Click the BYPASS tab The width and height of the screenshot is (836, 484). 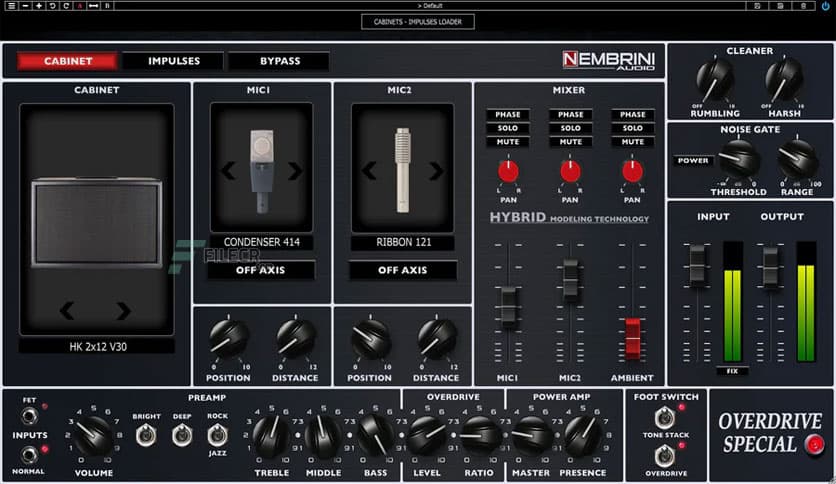point(279,61)
